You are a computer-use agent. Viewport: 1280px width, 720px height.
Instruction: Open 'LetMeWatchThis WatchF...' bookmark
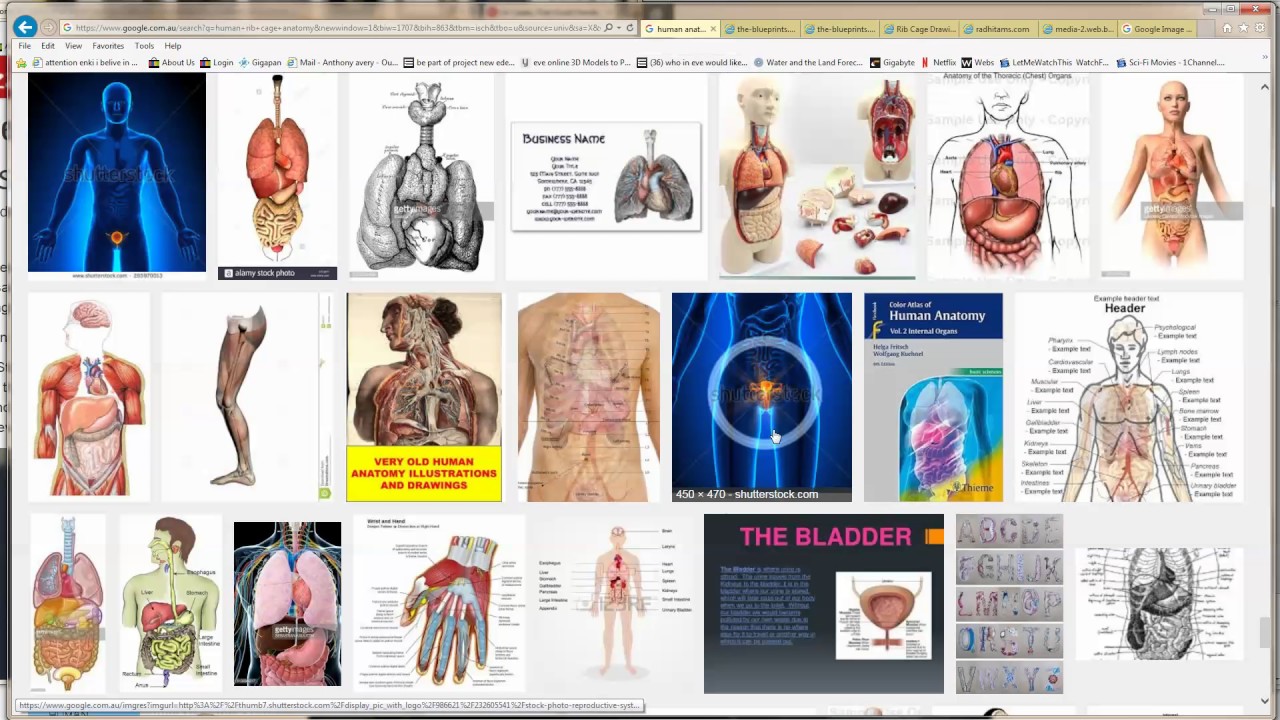[1056, 62]
